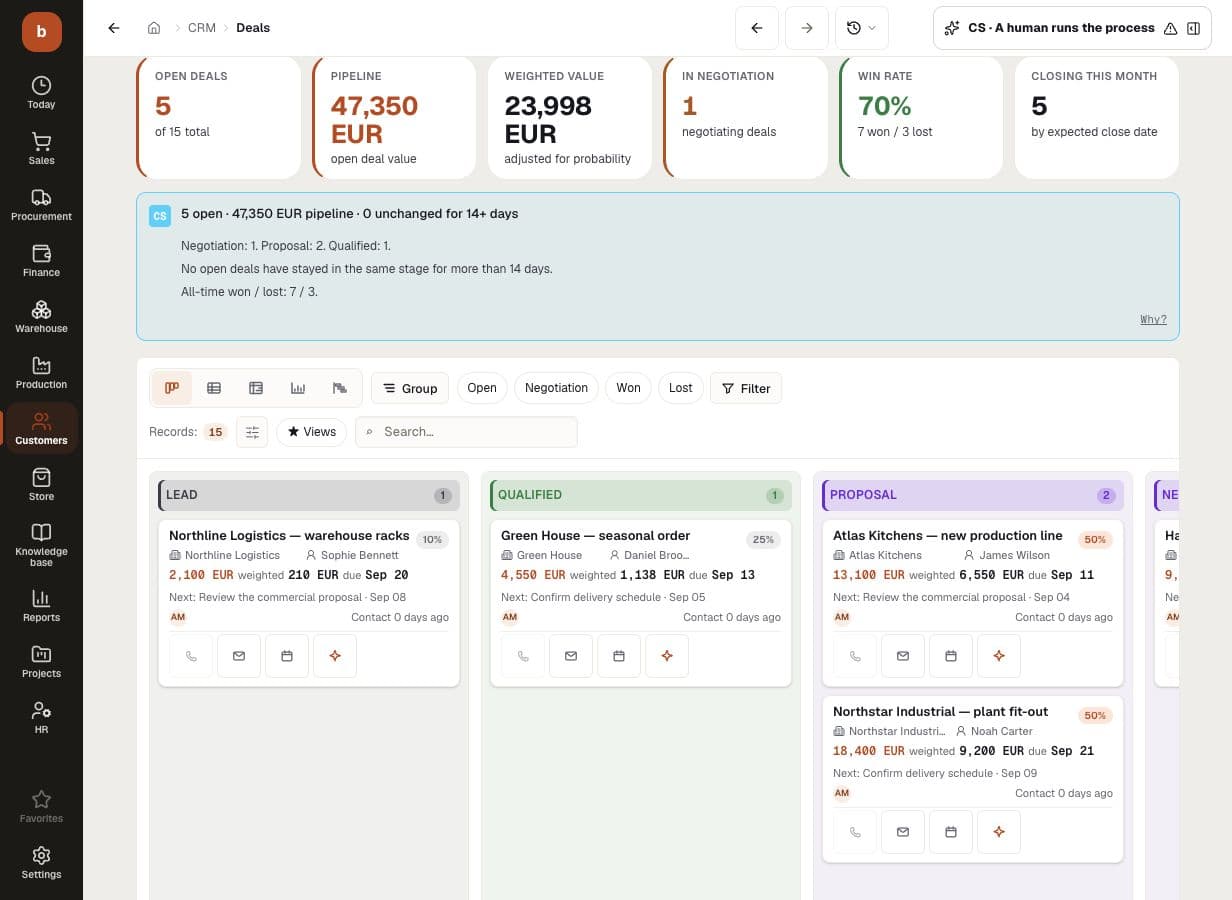Go to the home breadcrumb icon
Screen dimensions: 1232x900
coord(154,28)
